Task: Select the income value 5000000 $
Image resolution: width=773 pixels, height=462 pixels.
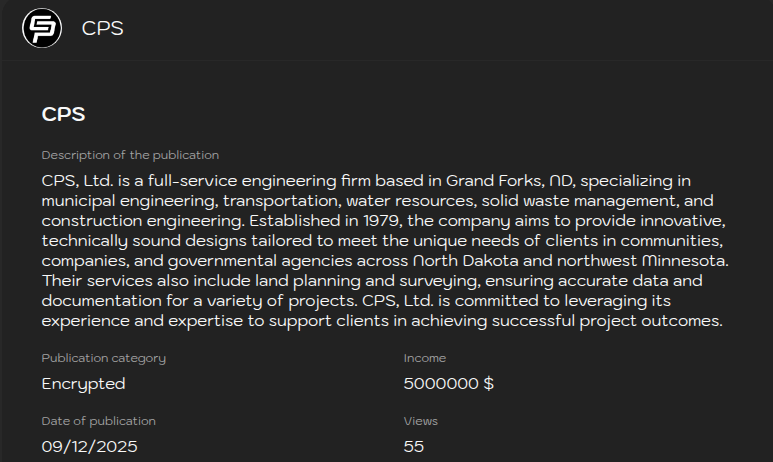Action: pyautogui.click(x=448, y=383)
